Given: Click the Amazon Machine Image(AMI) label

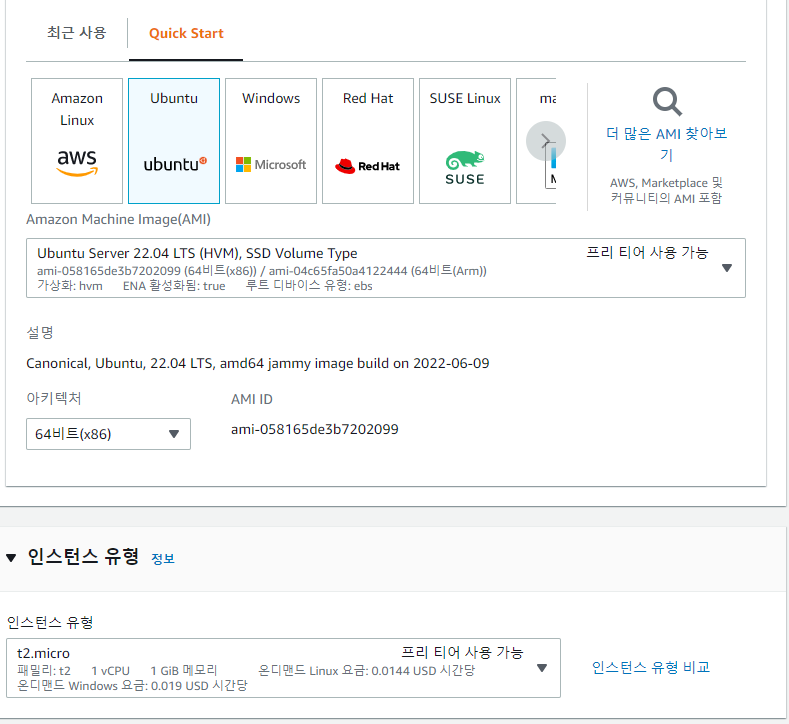Looking at the screenshot, I should click(118, 219).
